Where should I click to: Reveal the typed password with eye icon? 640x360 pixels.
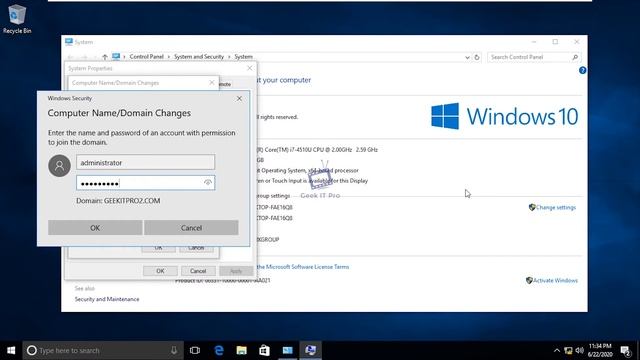(208, 182)
